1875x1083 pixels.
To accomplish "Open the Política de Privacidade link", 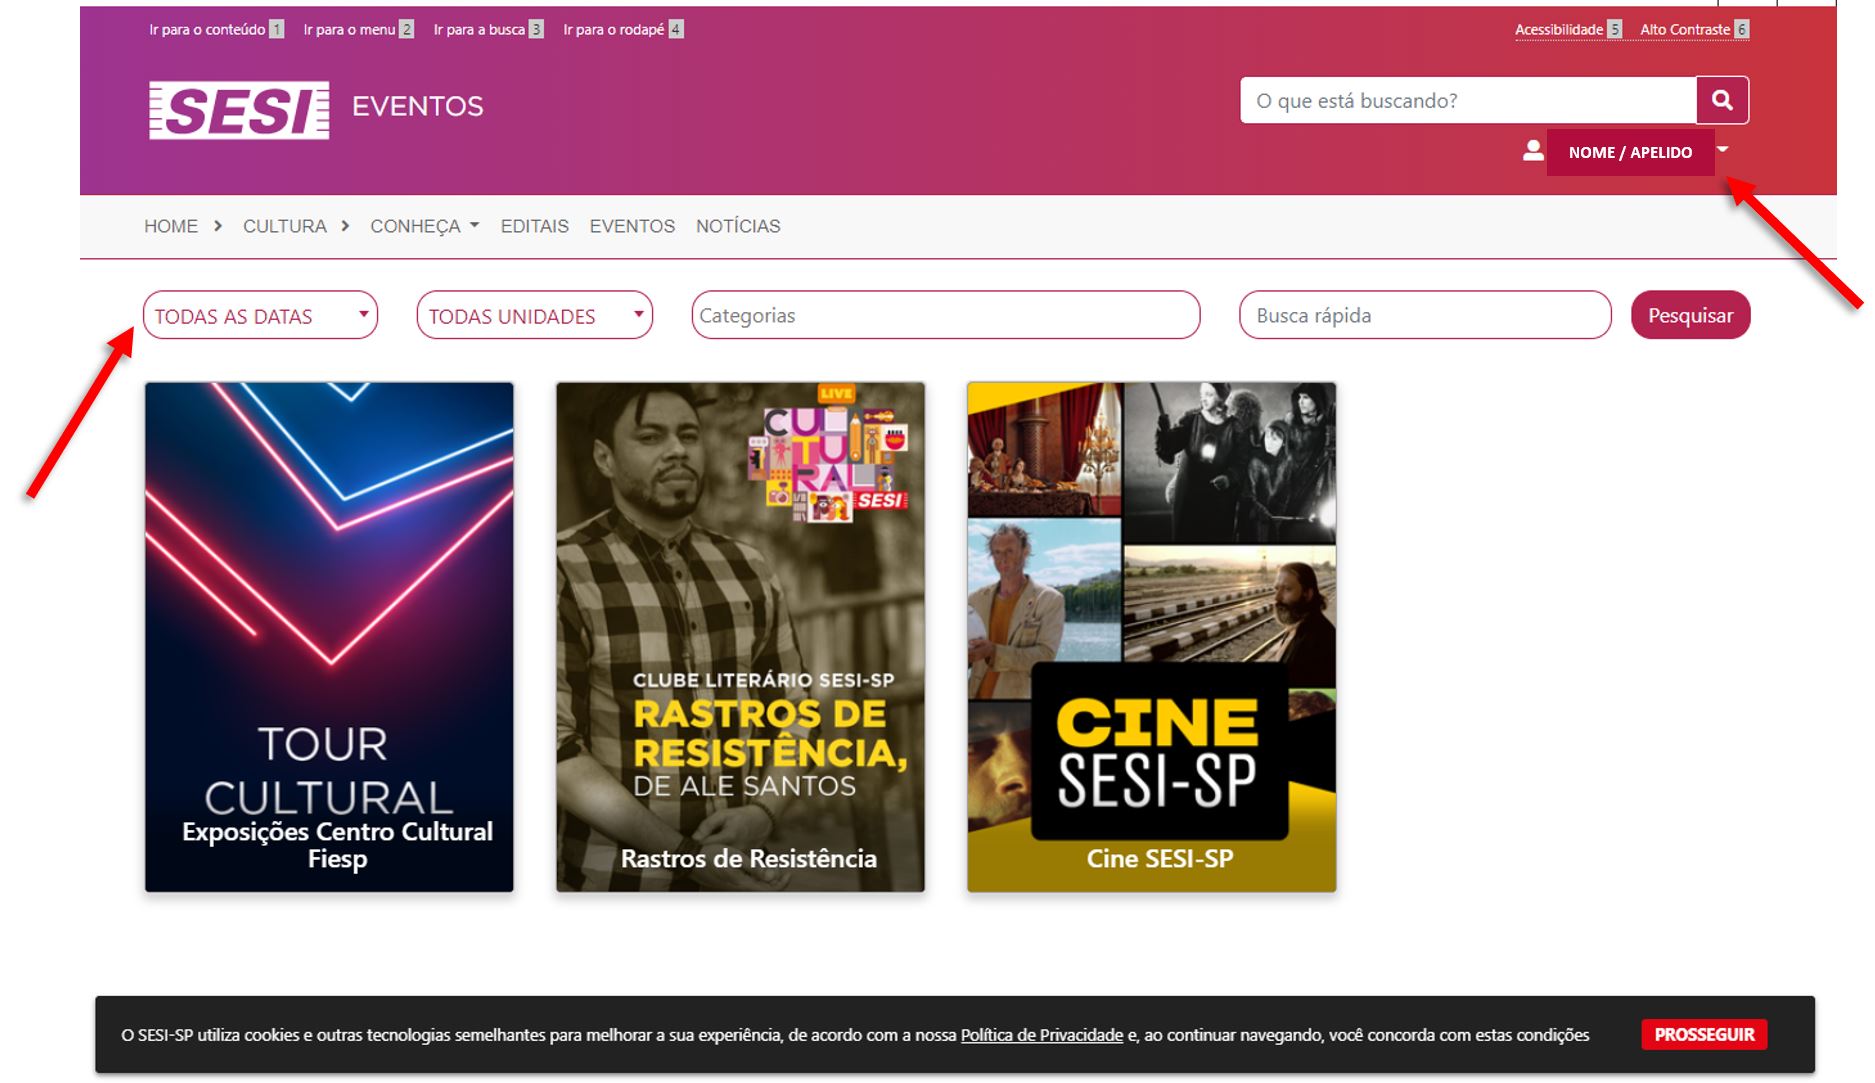I will [1041, 1035].
